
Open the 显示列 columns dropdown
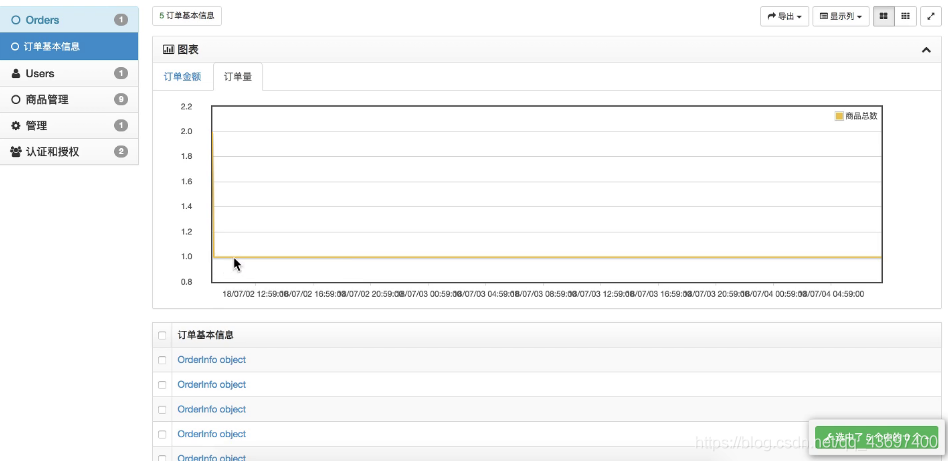coord(841,16)
